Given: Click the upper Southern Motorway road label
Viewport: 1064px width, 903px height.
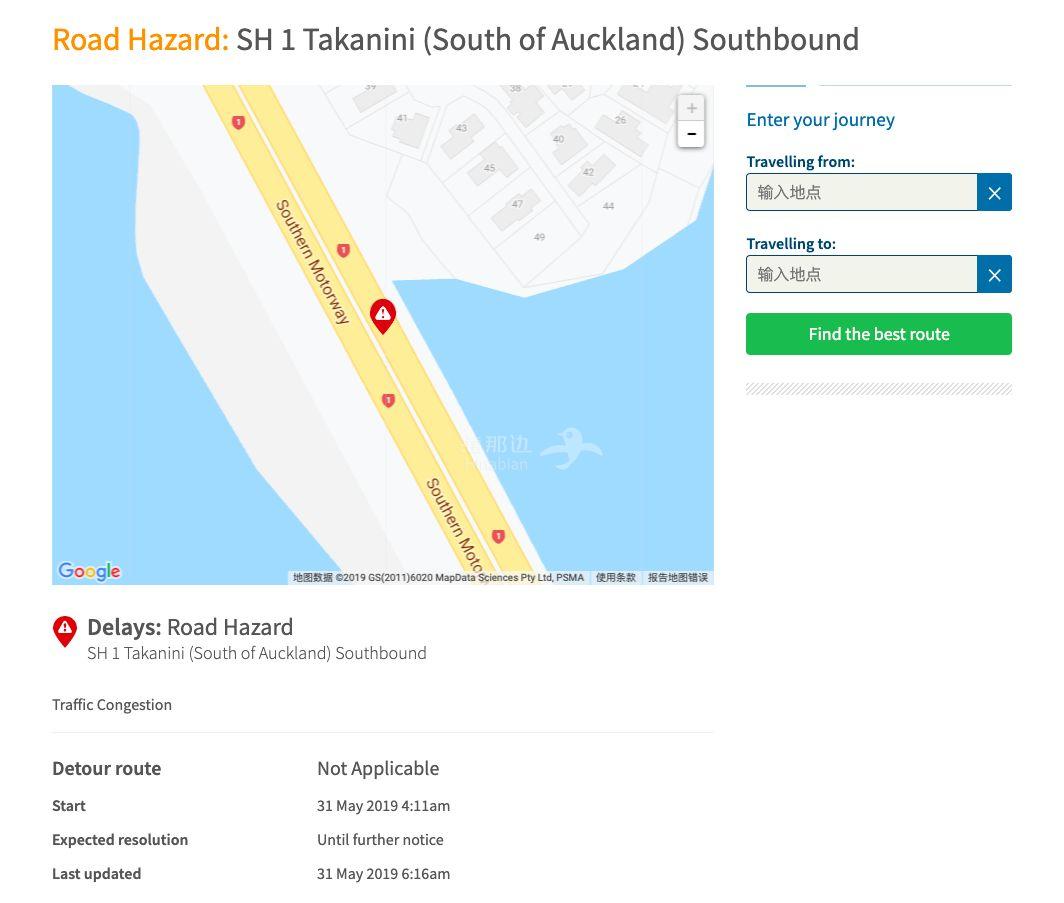Looking at the screenshot, I should click(313, 262).
